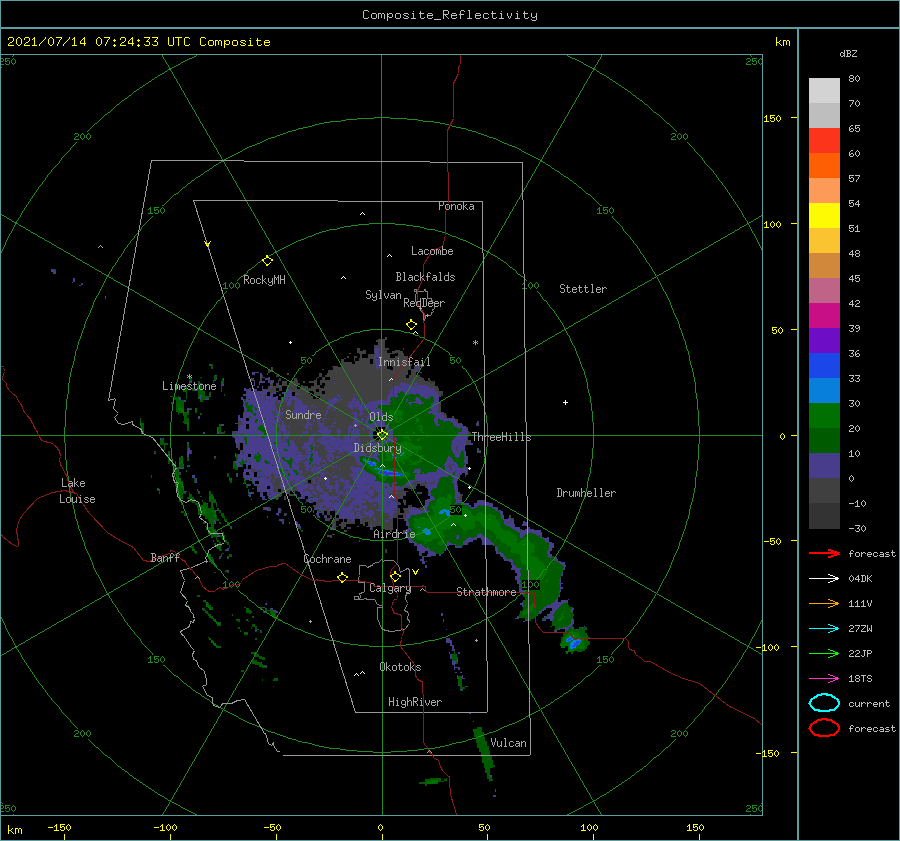Click the Sundre label
This screenshot has height=841, width=900.
[303, 414]
